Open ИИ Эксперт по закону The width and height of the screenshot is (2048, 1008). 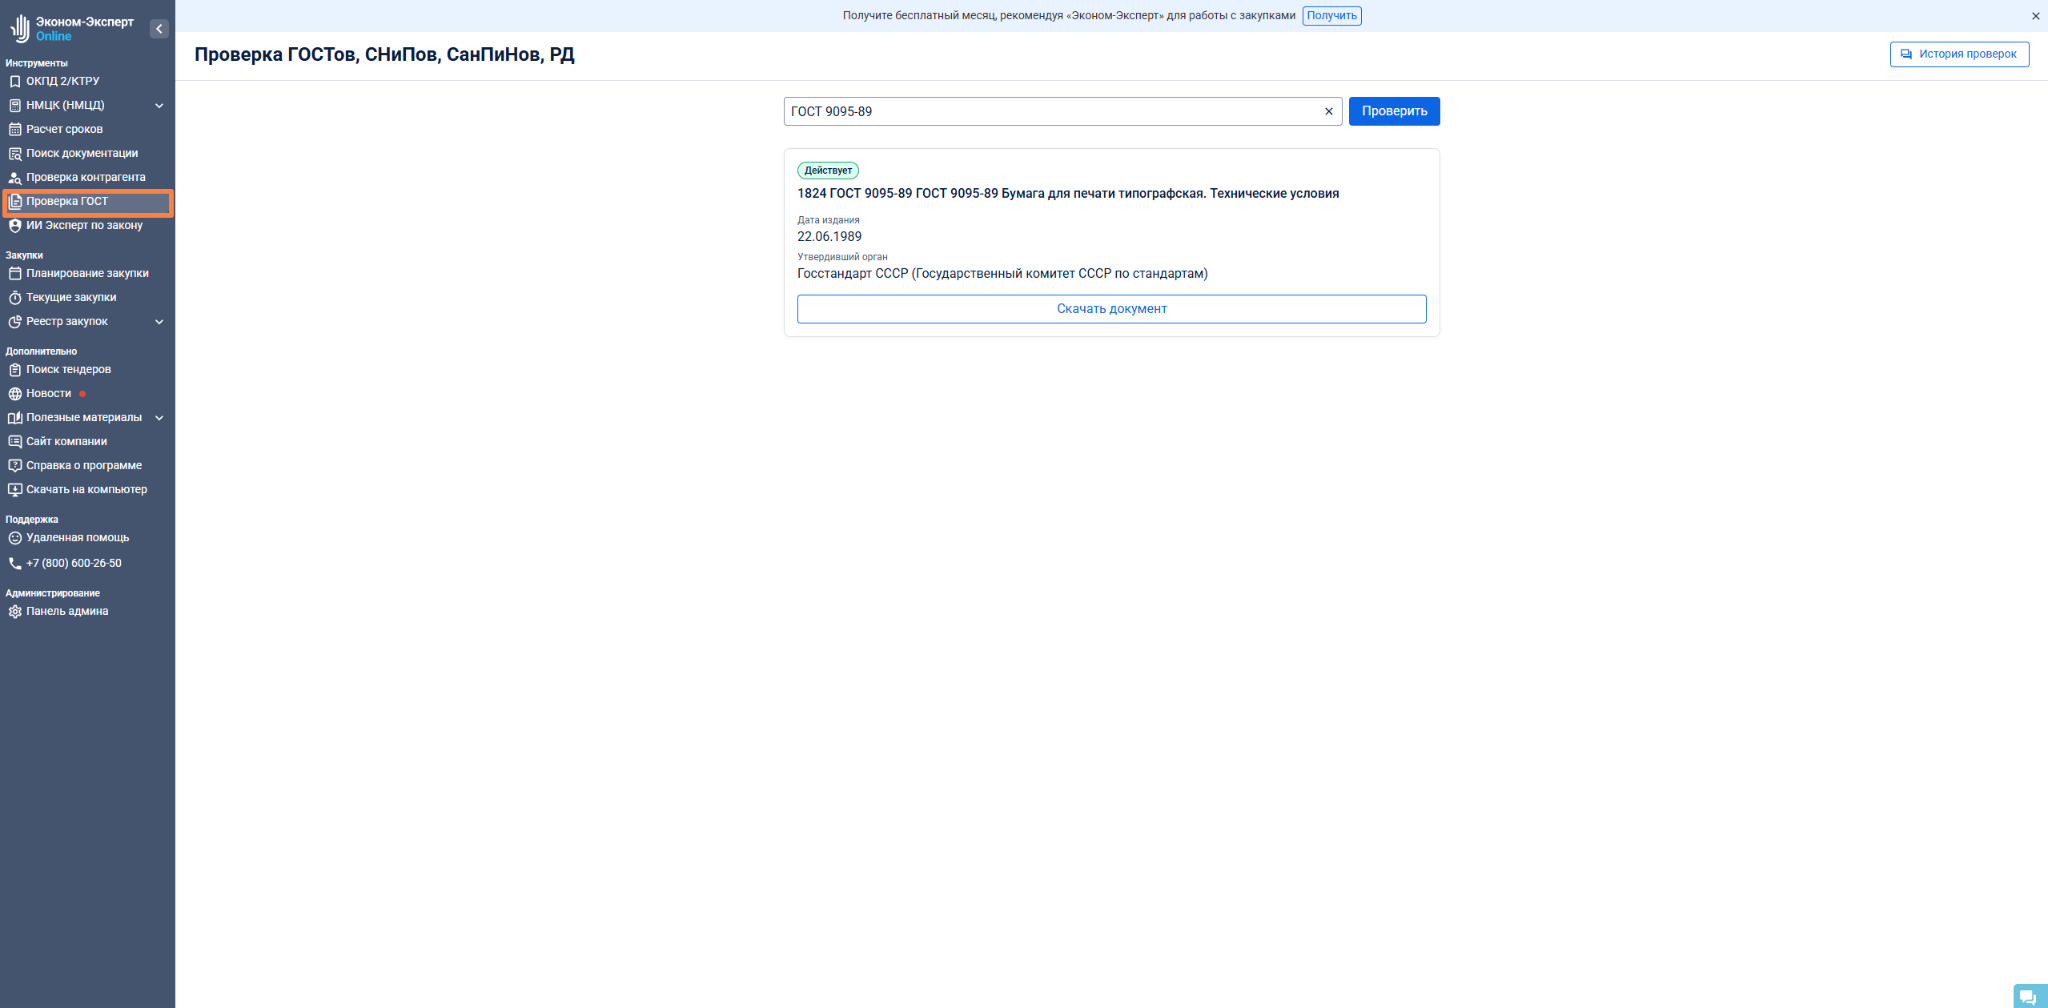(84, 225)
